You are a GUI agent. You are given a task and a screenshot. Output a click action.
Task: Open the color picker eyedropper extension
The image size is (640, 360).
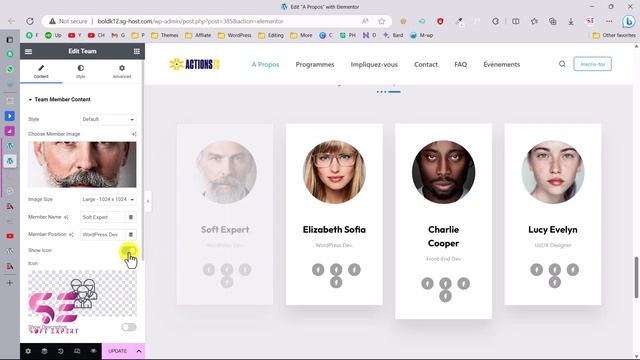click(x=459, y=21)
